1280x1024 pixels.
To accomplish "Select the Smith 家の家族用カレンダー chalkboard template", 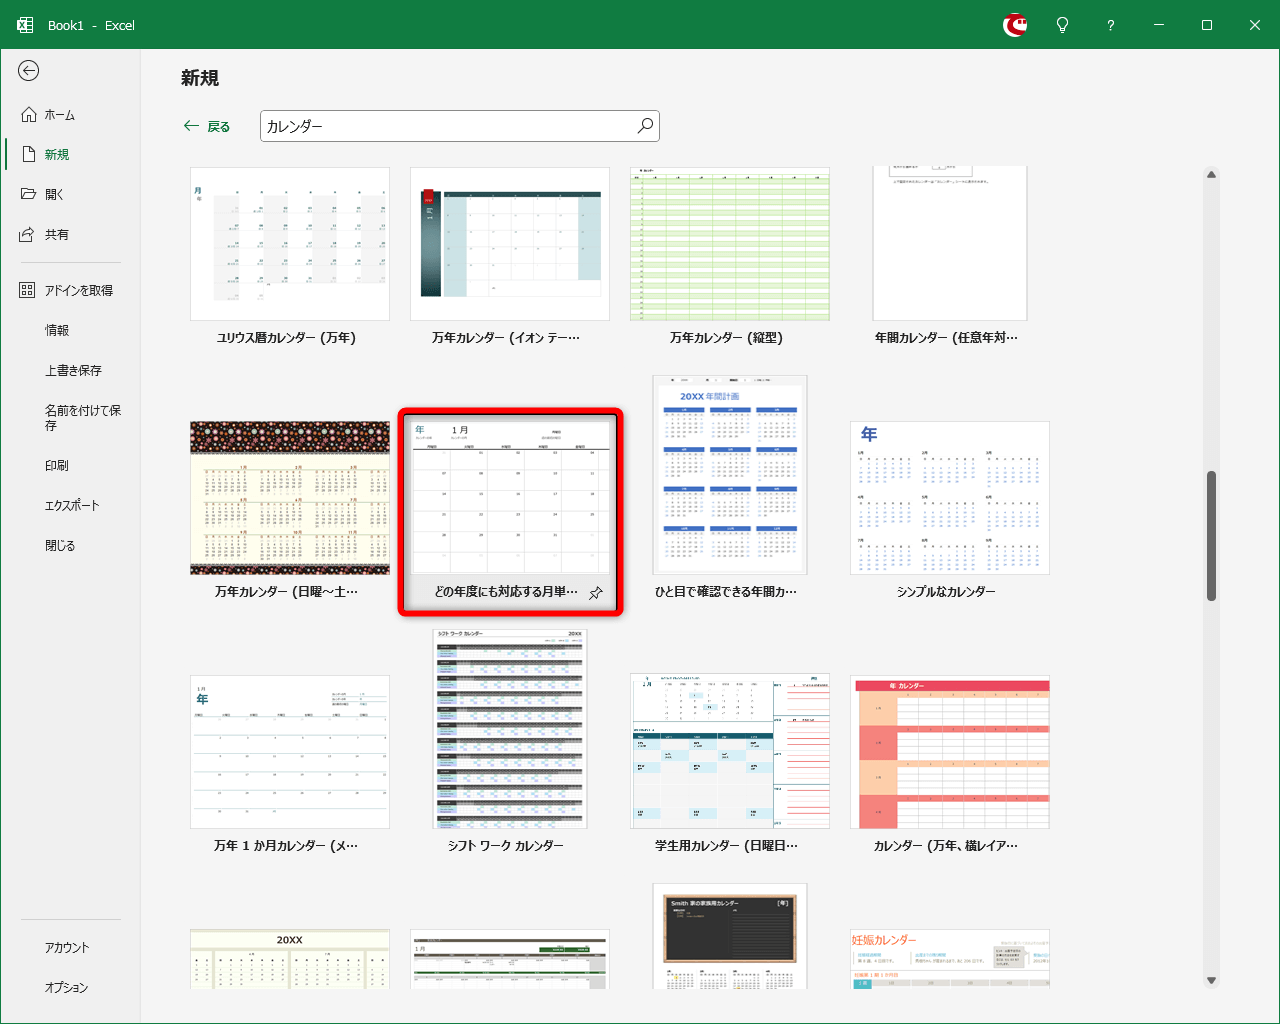I will [730, 937].
